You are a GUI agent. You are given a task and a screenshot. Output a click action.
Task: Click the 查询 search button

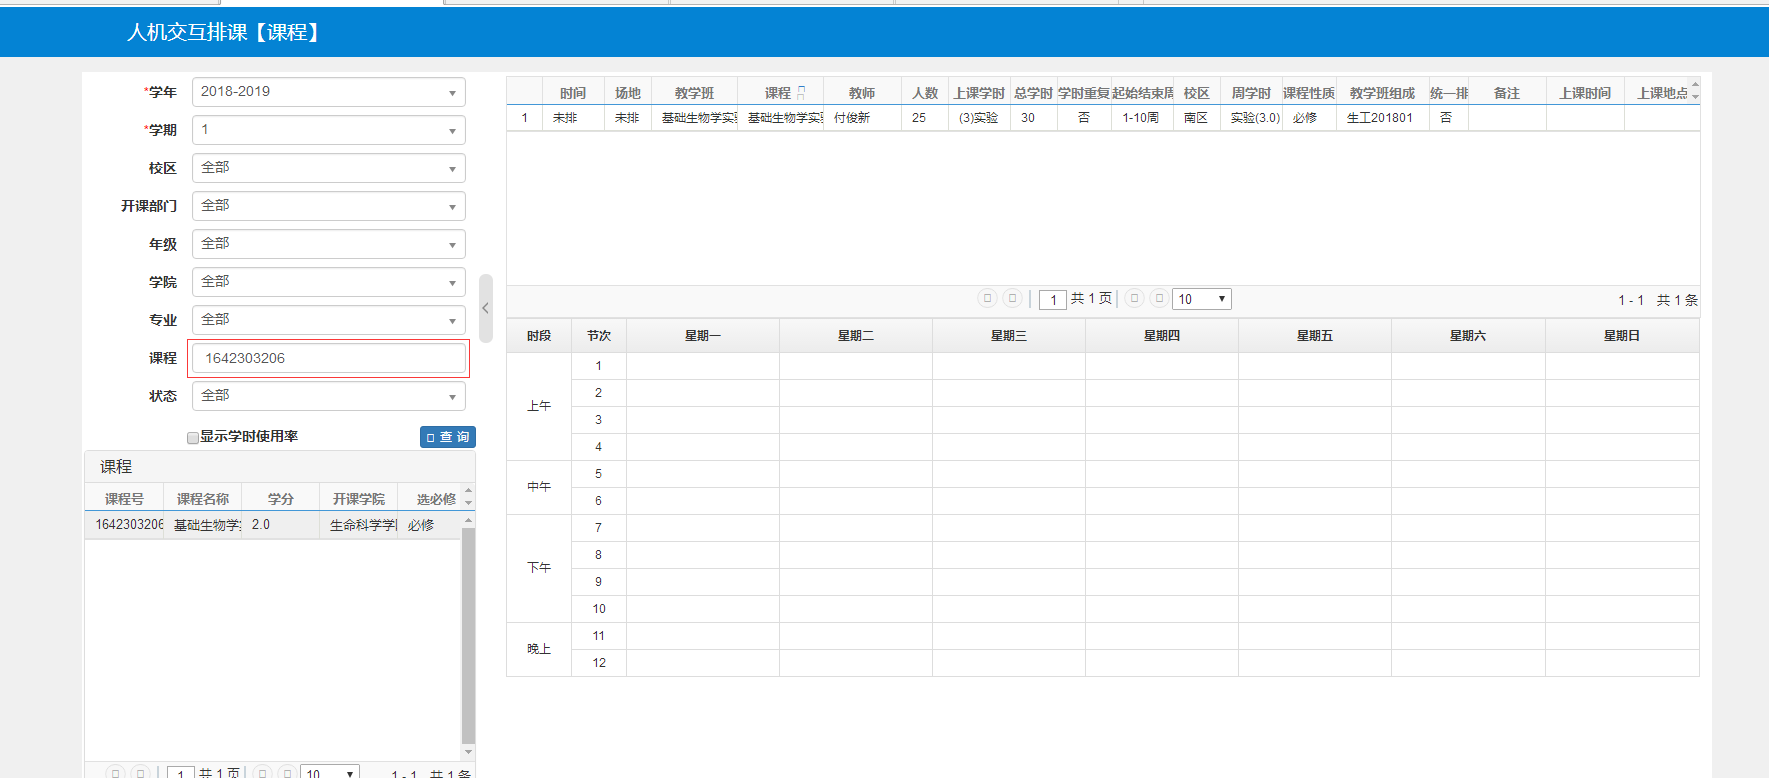(x=447, y=437)
